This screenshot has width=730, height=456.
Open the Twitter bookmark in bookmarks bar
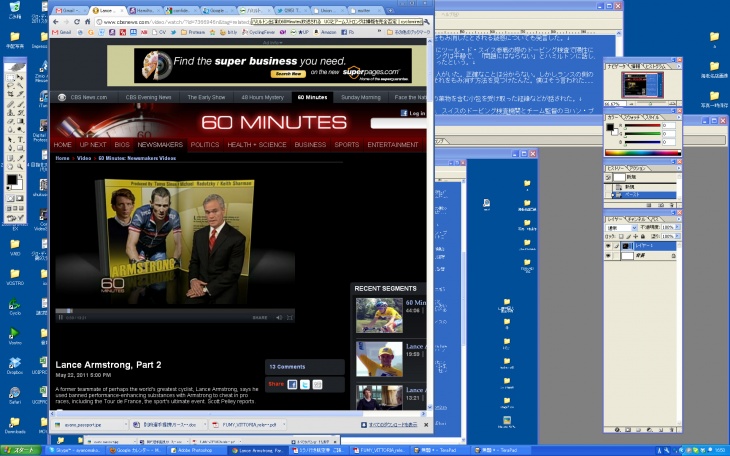[173, 32]
